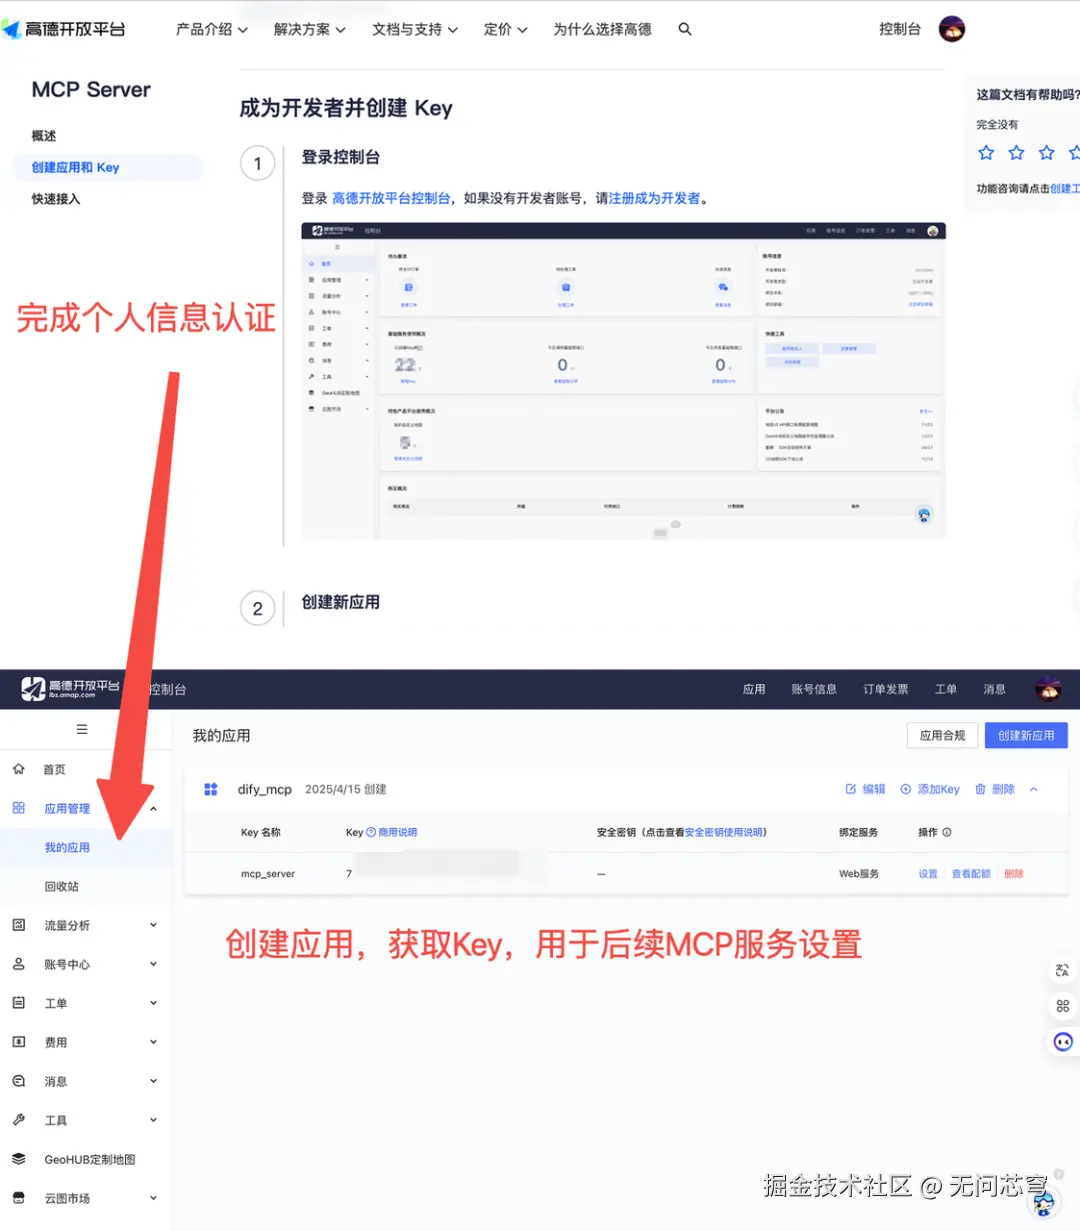Viewport: 1080px width, 1231px height.
Task: Click the GeoHUB定制地图 layers icon
Action: [17, 1159]
